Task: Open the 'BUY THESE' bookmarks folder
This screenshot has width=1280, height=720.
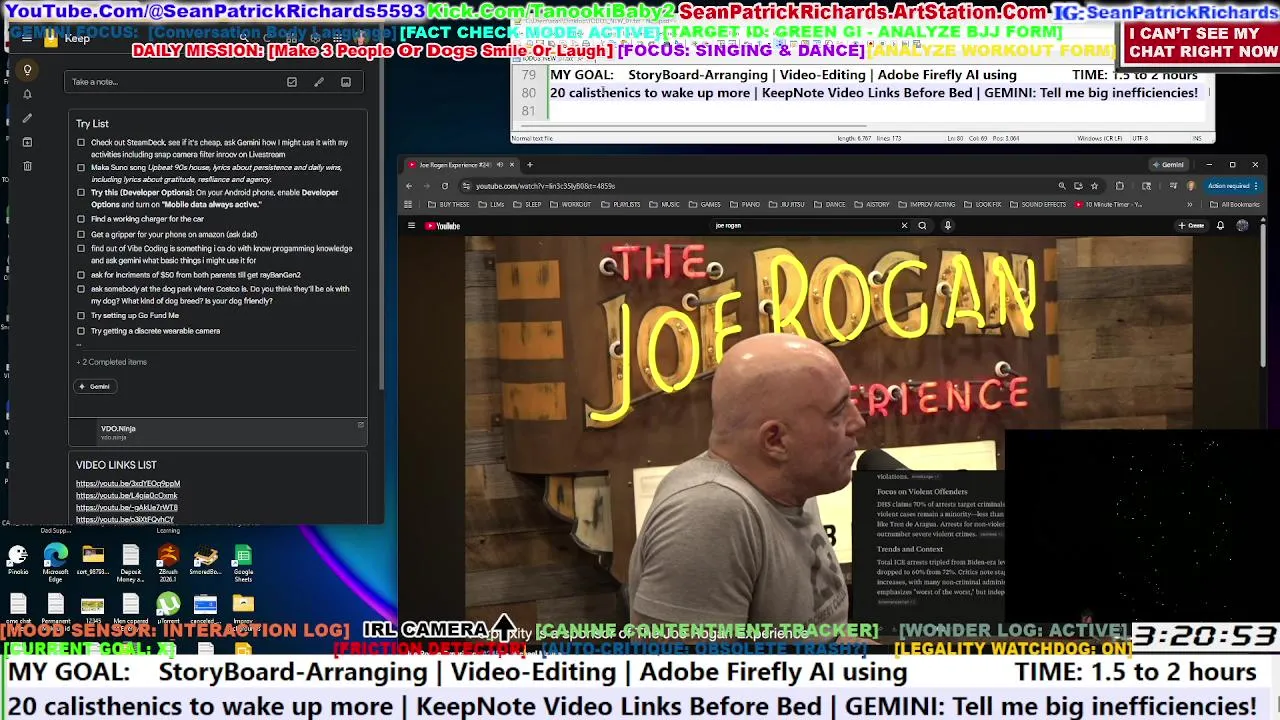Action: (x=448, y=205)
